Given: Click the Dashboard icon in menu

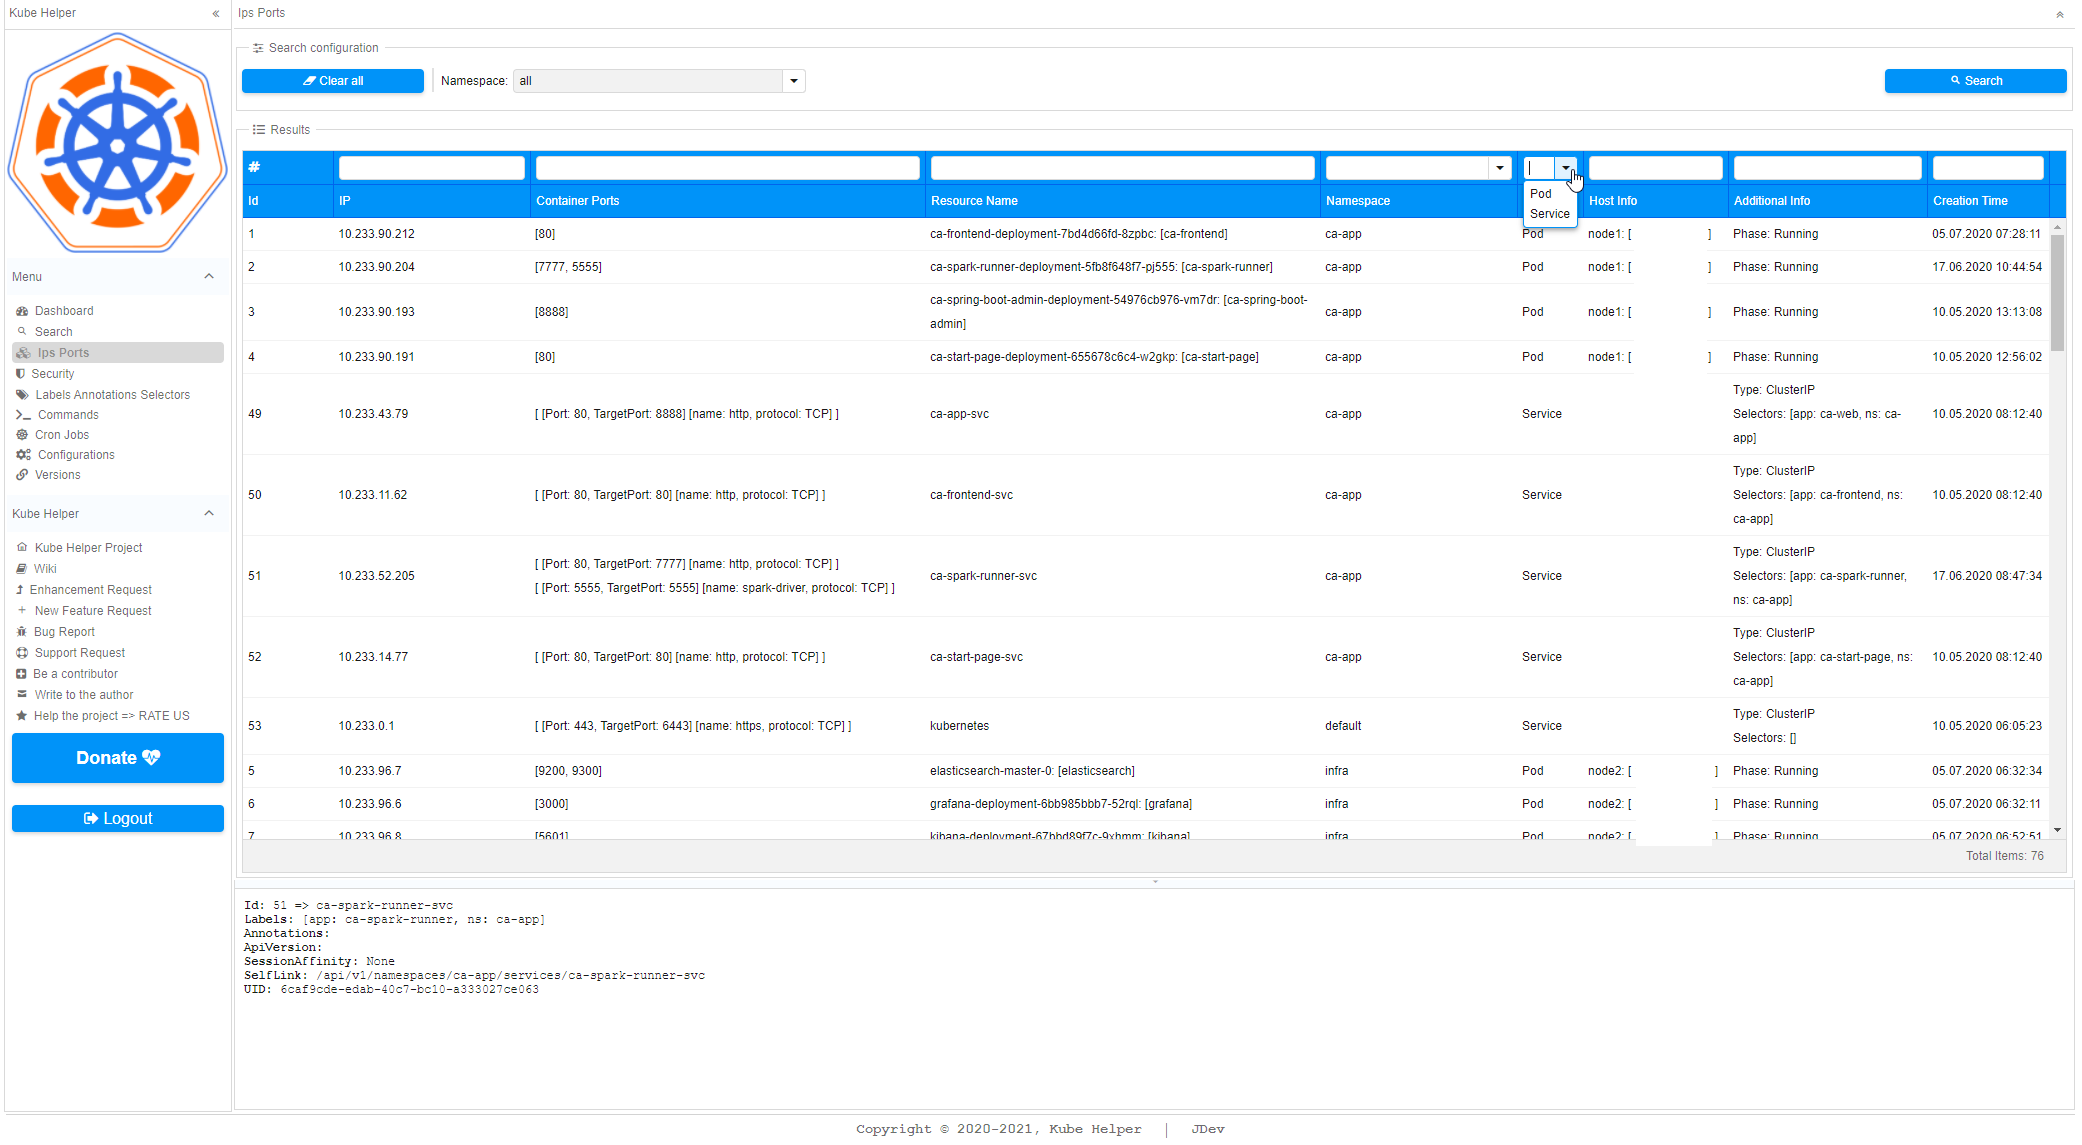Looking at the screenshot, I should tap(22, 311).
